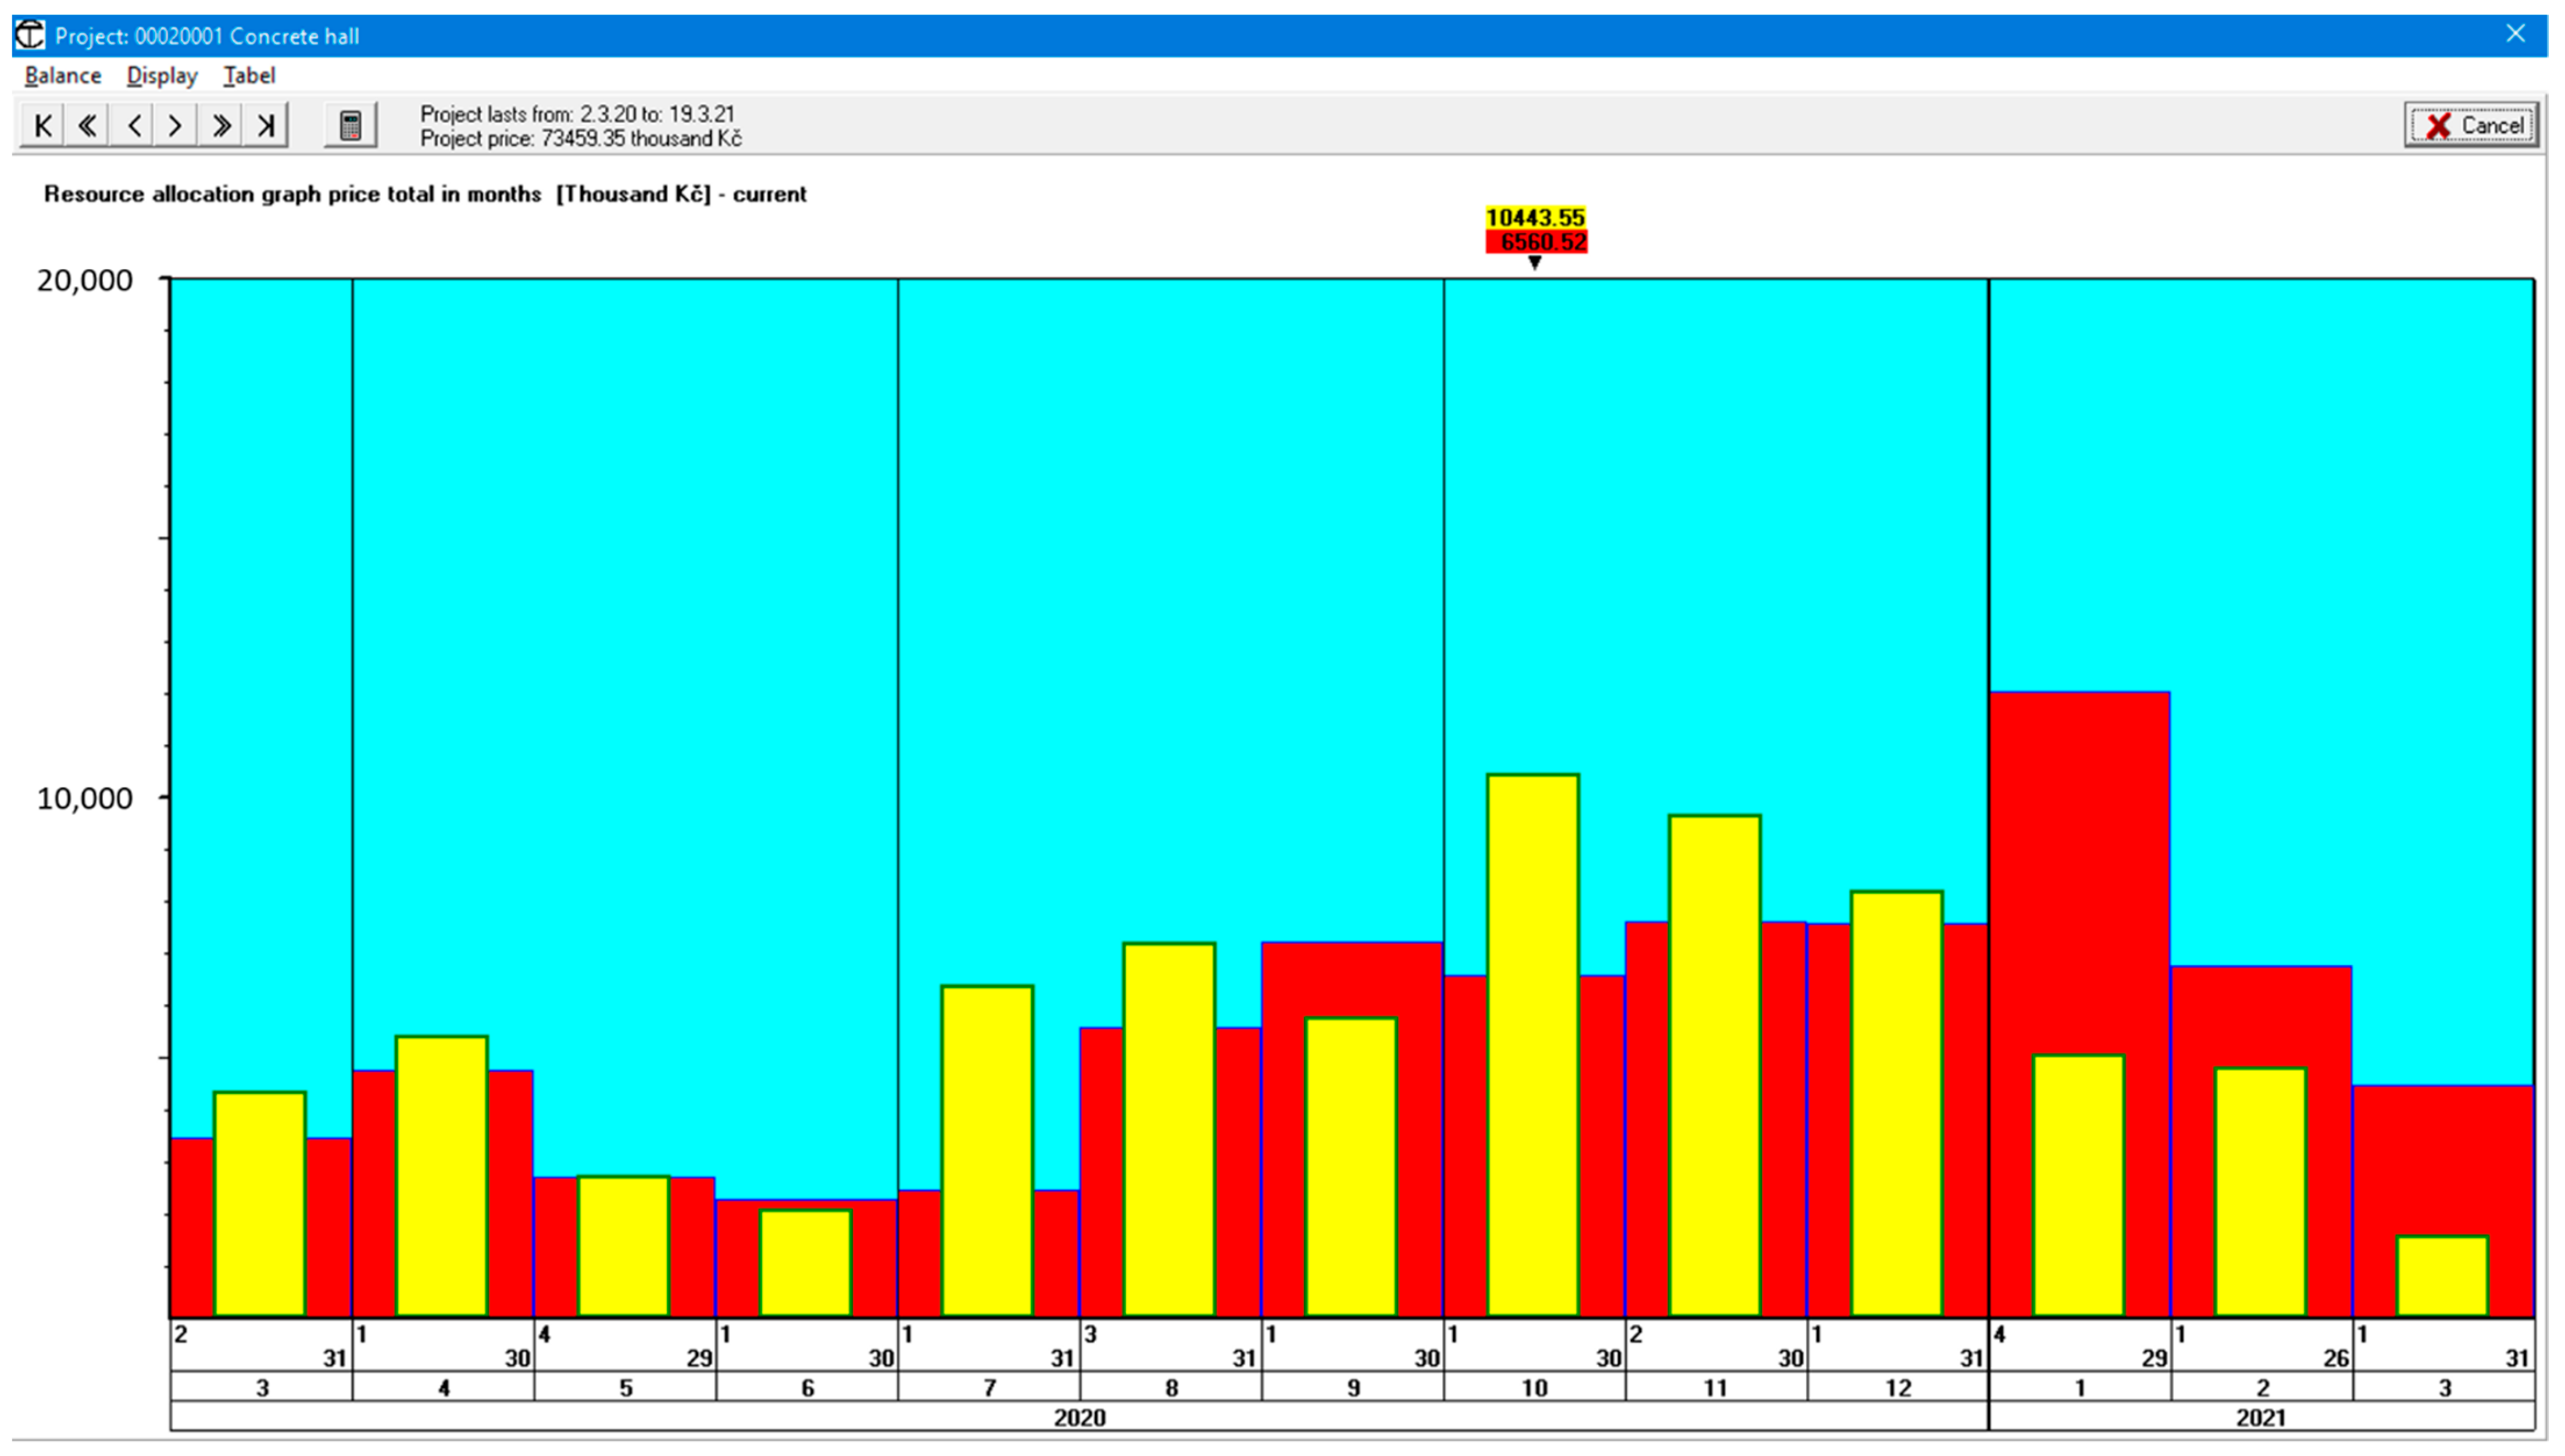Click the single-left previous arrow
The image size is (2565, 1456).
tap(133, 125)
